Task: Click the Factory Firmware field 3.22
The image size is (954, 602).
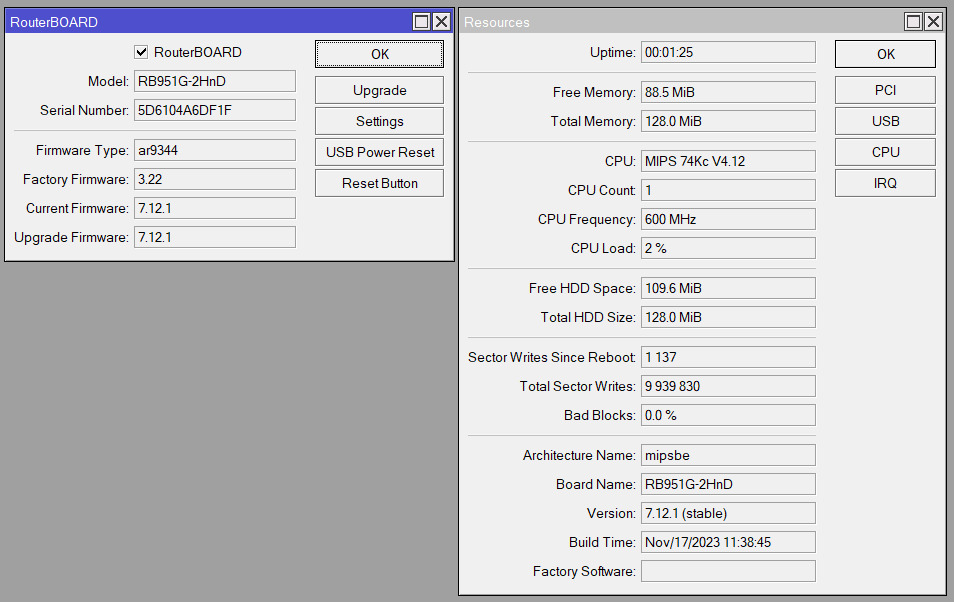Action: coord(215,179)
